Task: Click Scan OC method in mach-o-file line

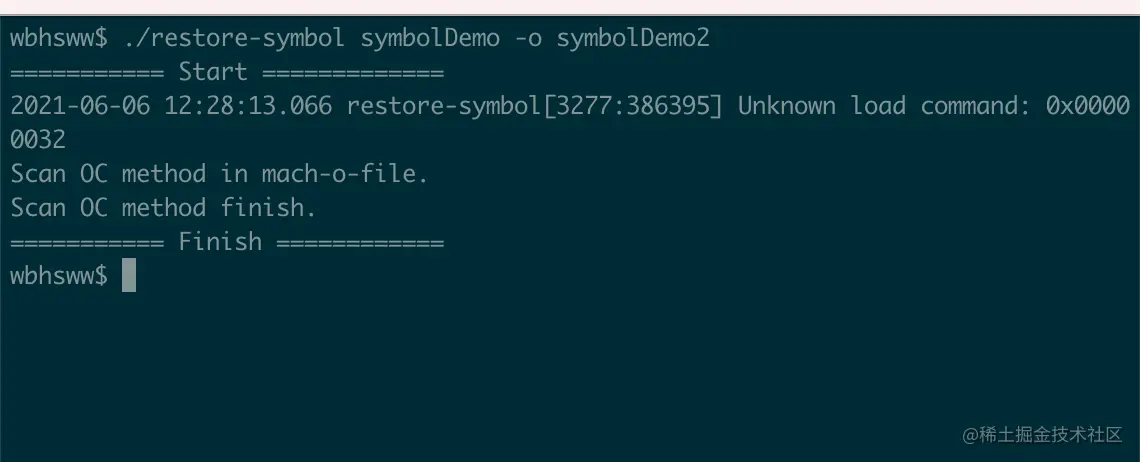Action: coord(219,174)
